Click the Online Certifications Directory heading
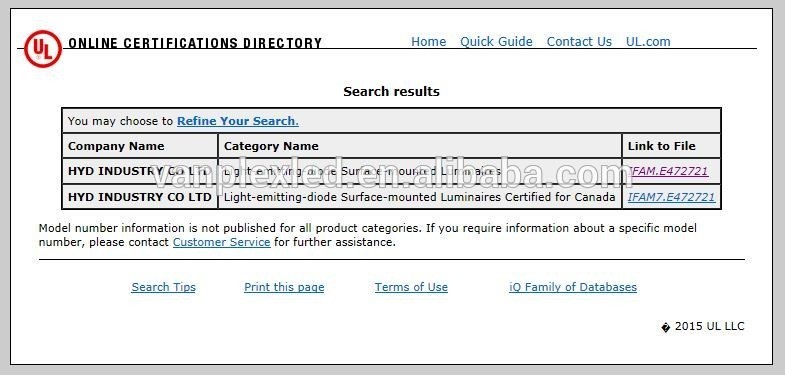 (195, 43)
